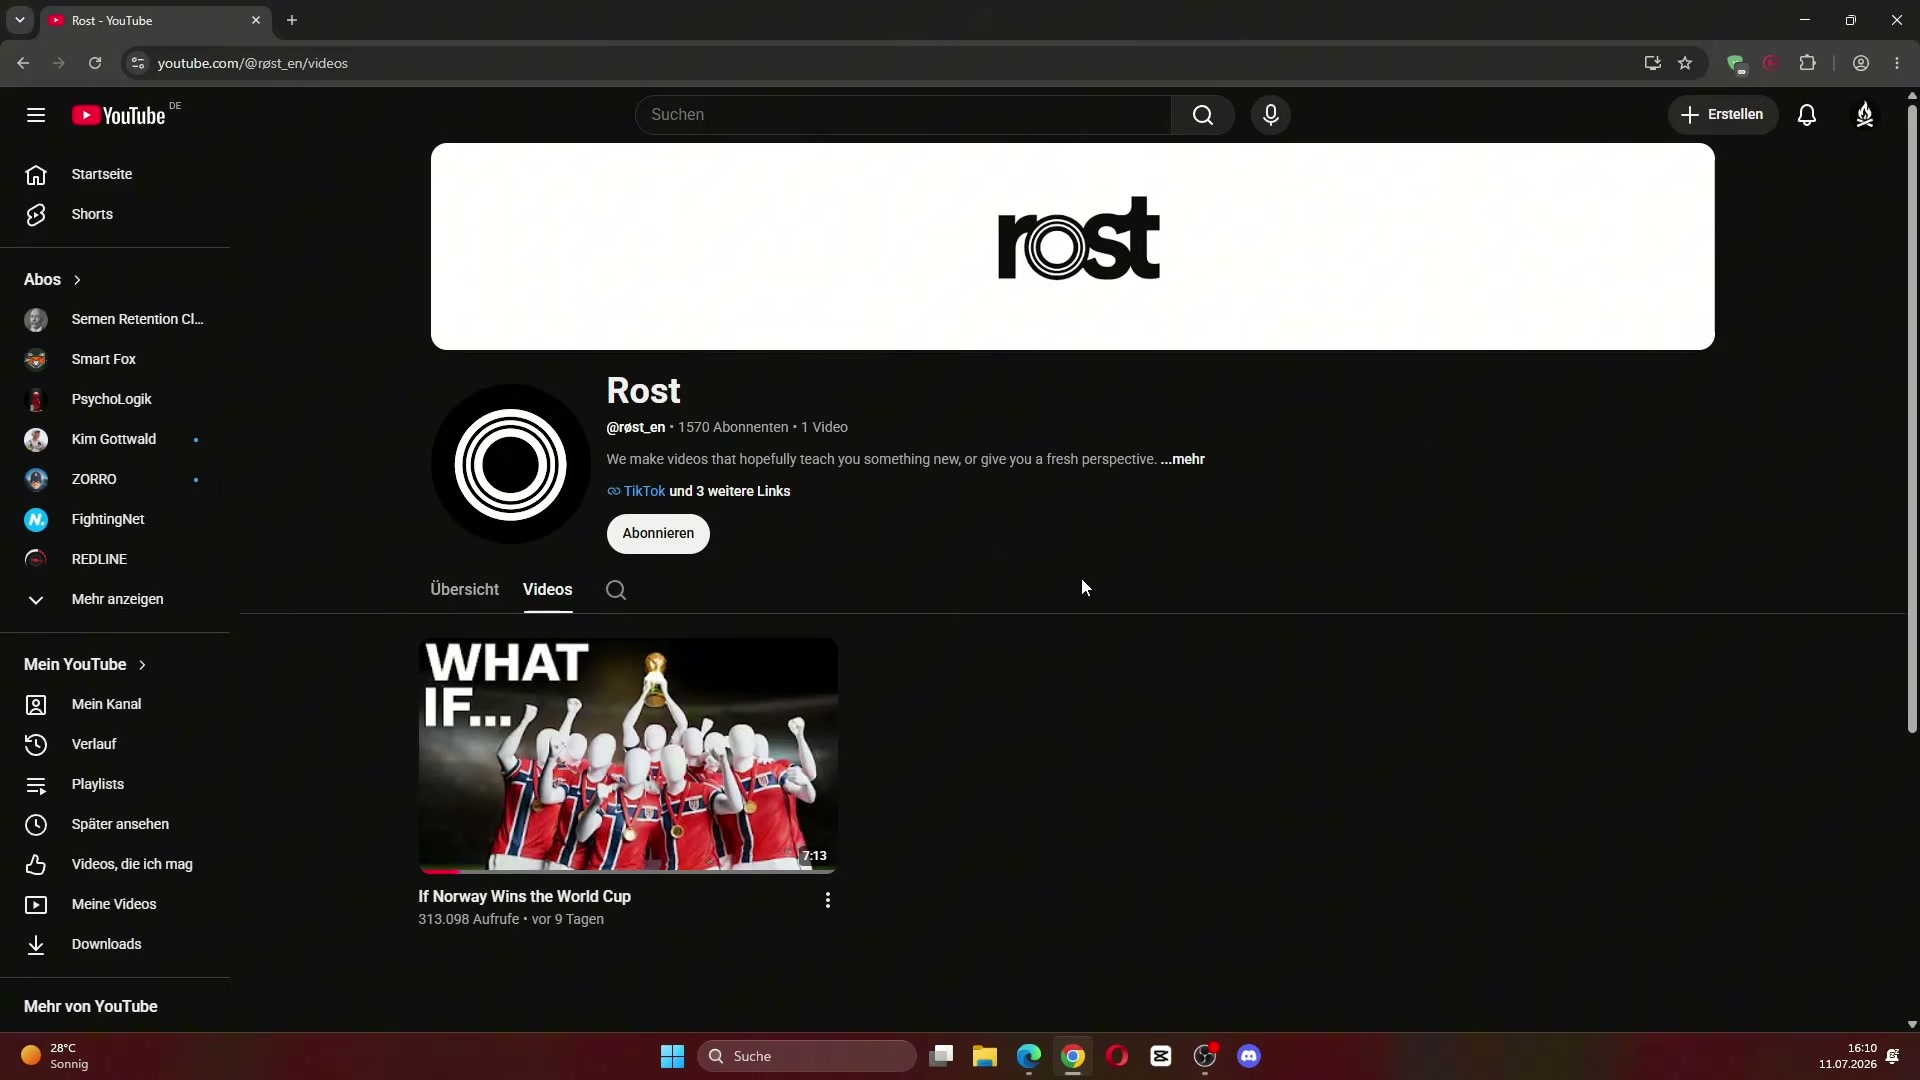Screen dimensions: 1920x1080
Task: Play the Norway World Cup video thumbnail
Action: [x=628, y=755]
